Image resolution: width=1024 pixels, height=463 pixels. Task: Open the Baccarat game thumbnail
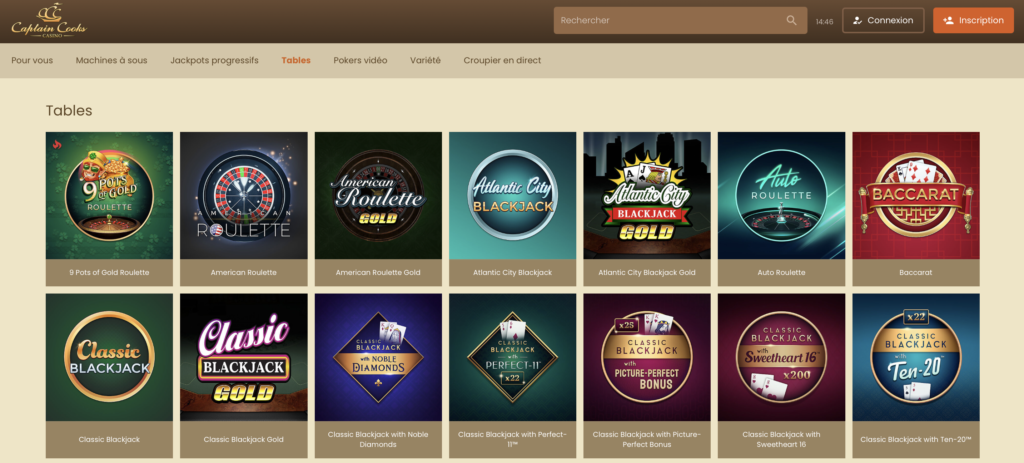point(916,195)
